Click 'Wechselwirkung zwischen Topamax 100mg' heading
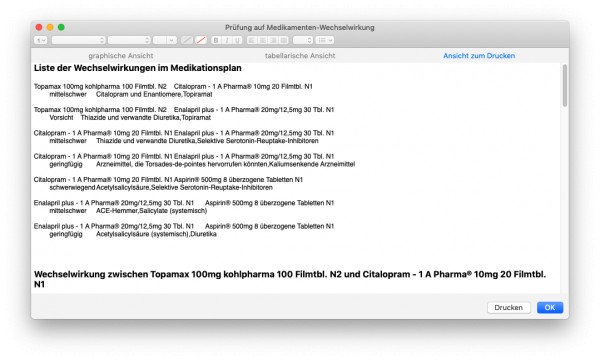Viewport: 600px width, 360px height. [x=290, y=279]
